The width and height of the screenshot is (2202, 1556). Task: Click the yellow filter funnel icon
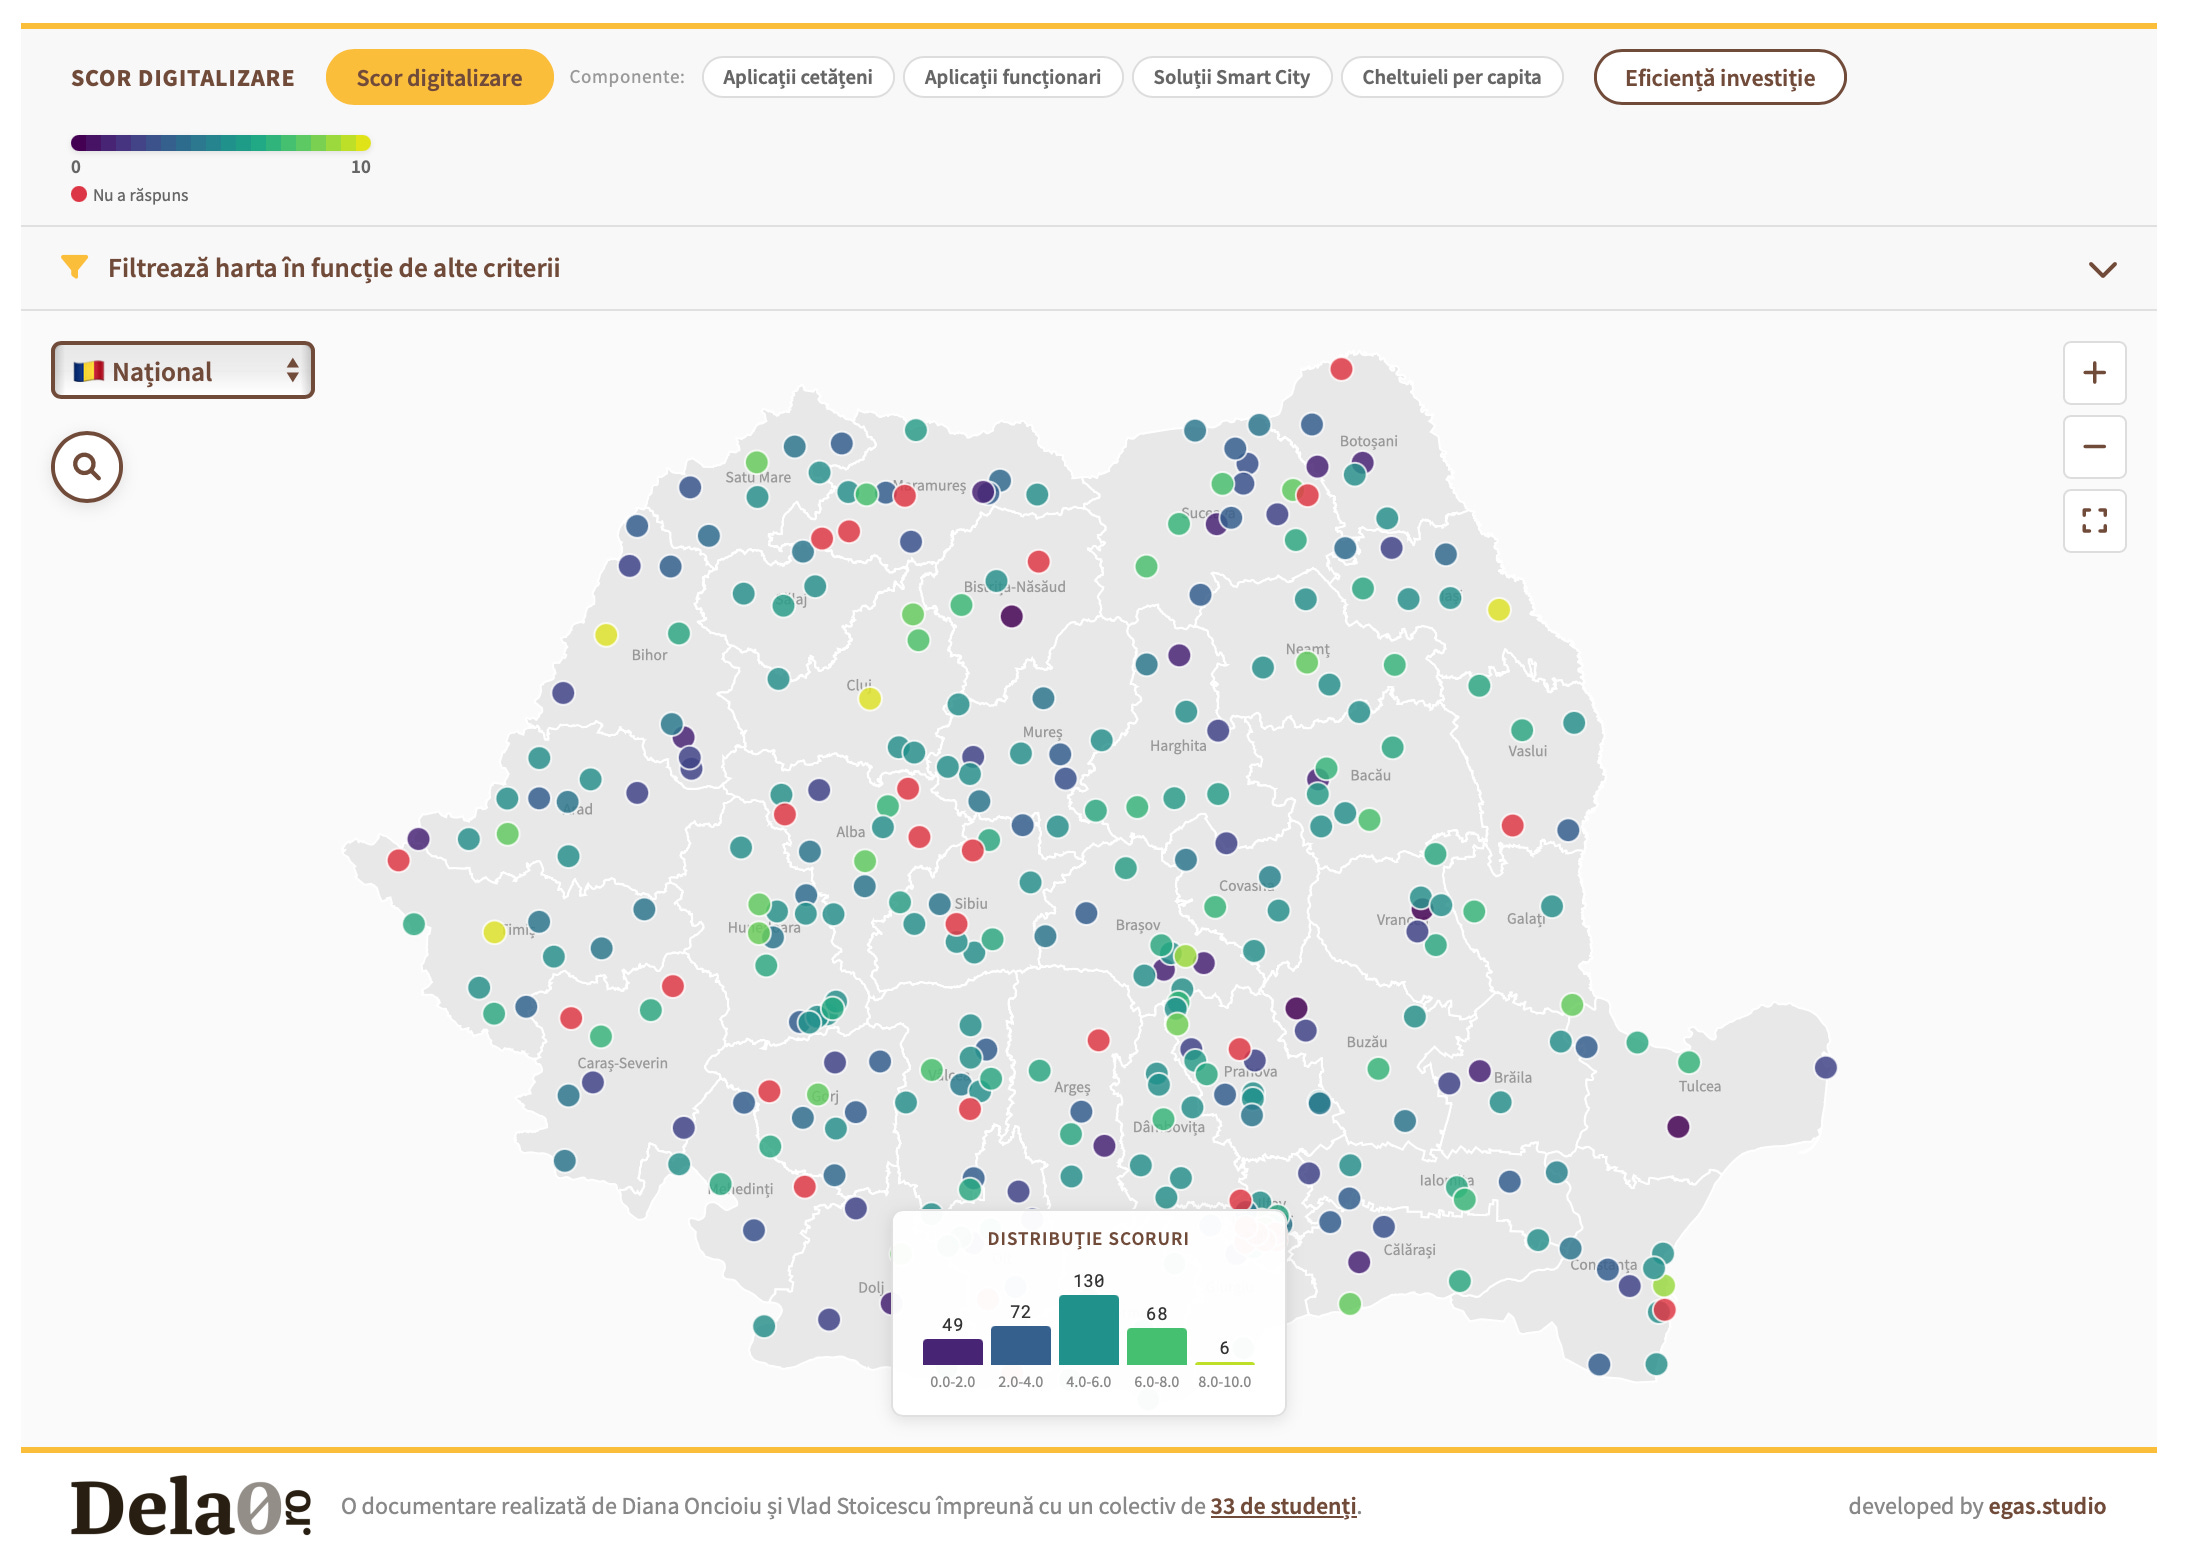74,267
